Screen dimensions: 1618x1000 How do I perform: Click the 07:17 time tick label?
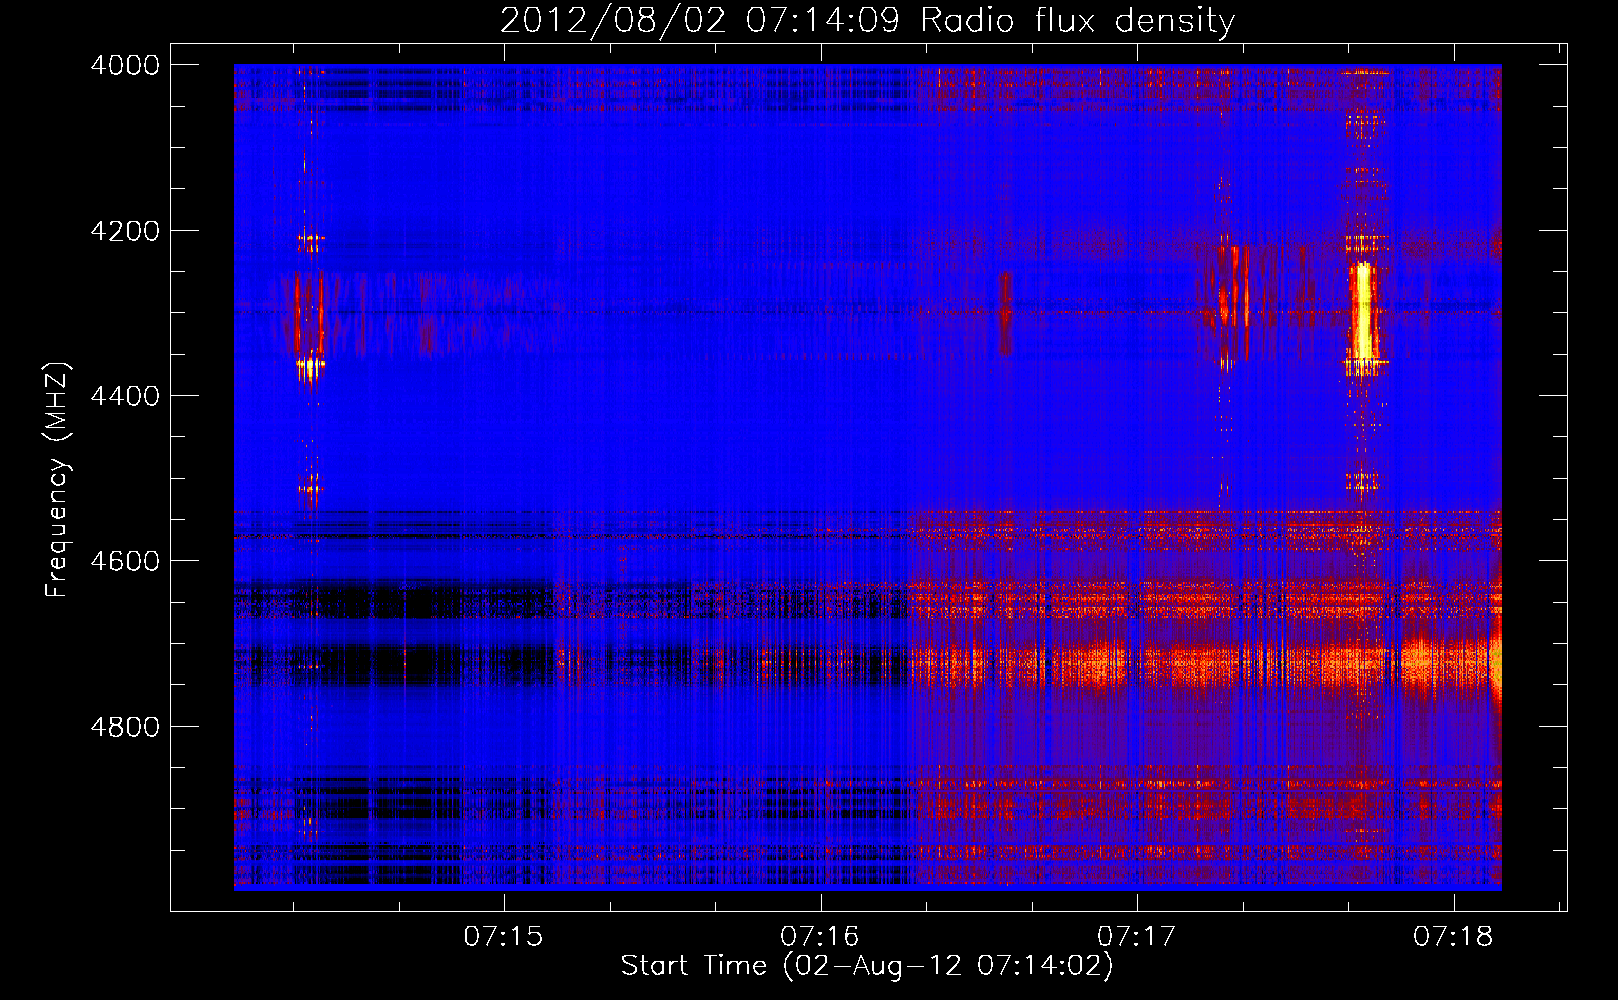tap(1137, 937)
